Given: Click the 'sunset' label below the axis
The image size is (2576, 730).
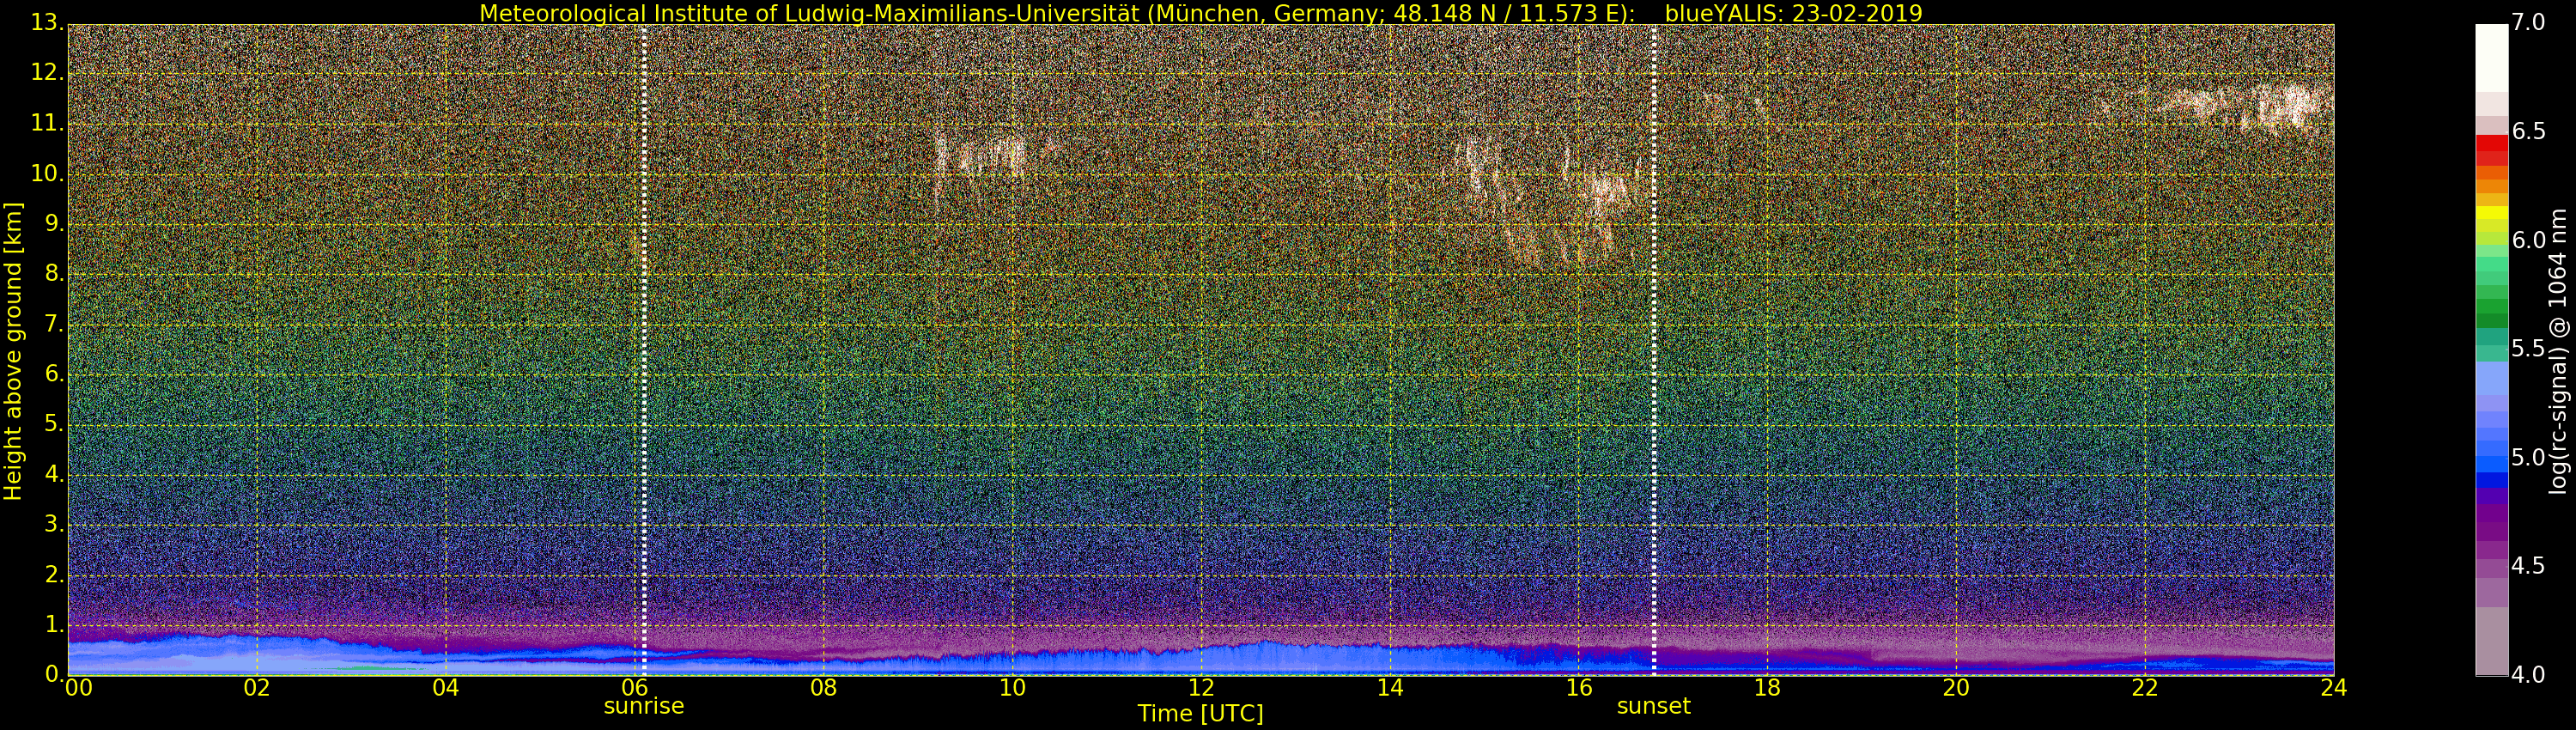Looking at the screenshot, I should point(1653,706).
